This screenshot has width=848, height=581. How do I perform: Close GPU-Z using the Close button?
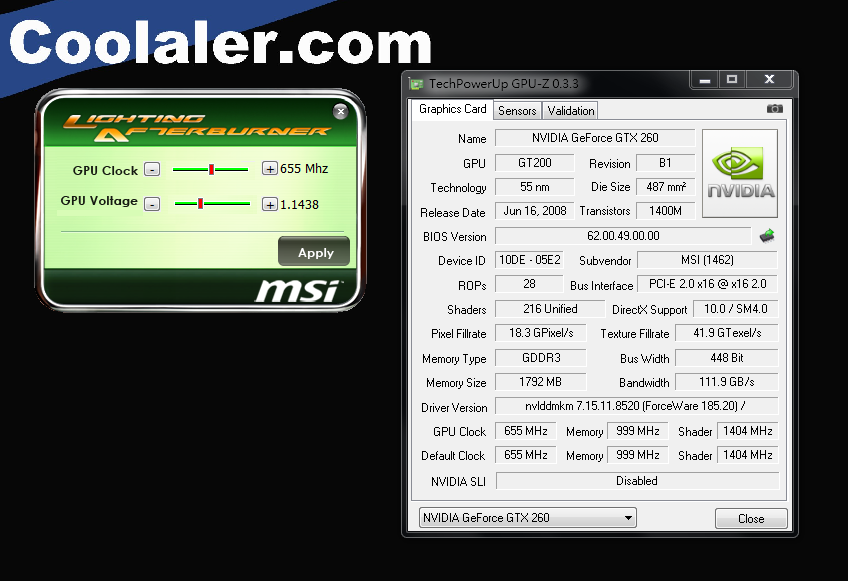tap(751, 518)
